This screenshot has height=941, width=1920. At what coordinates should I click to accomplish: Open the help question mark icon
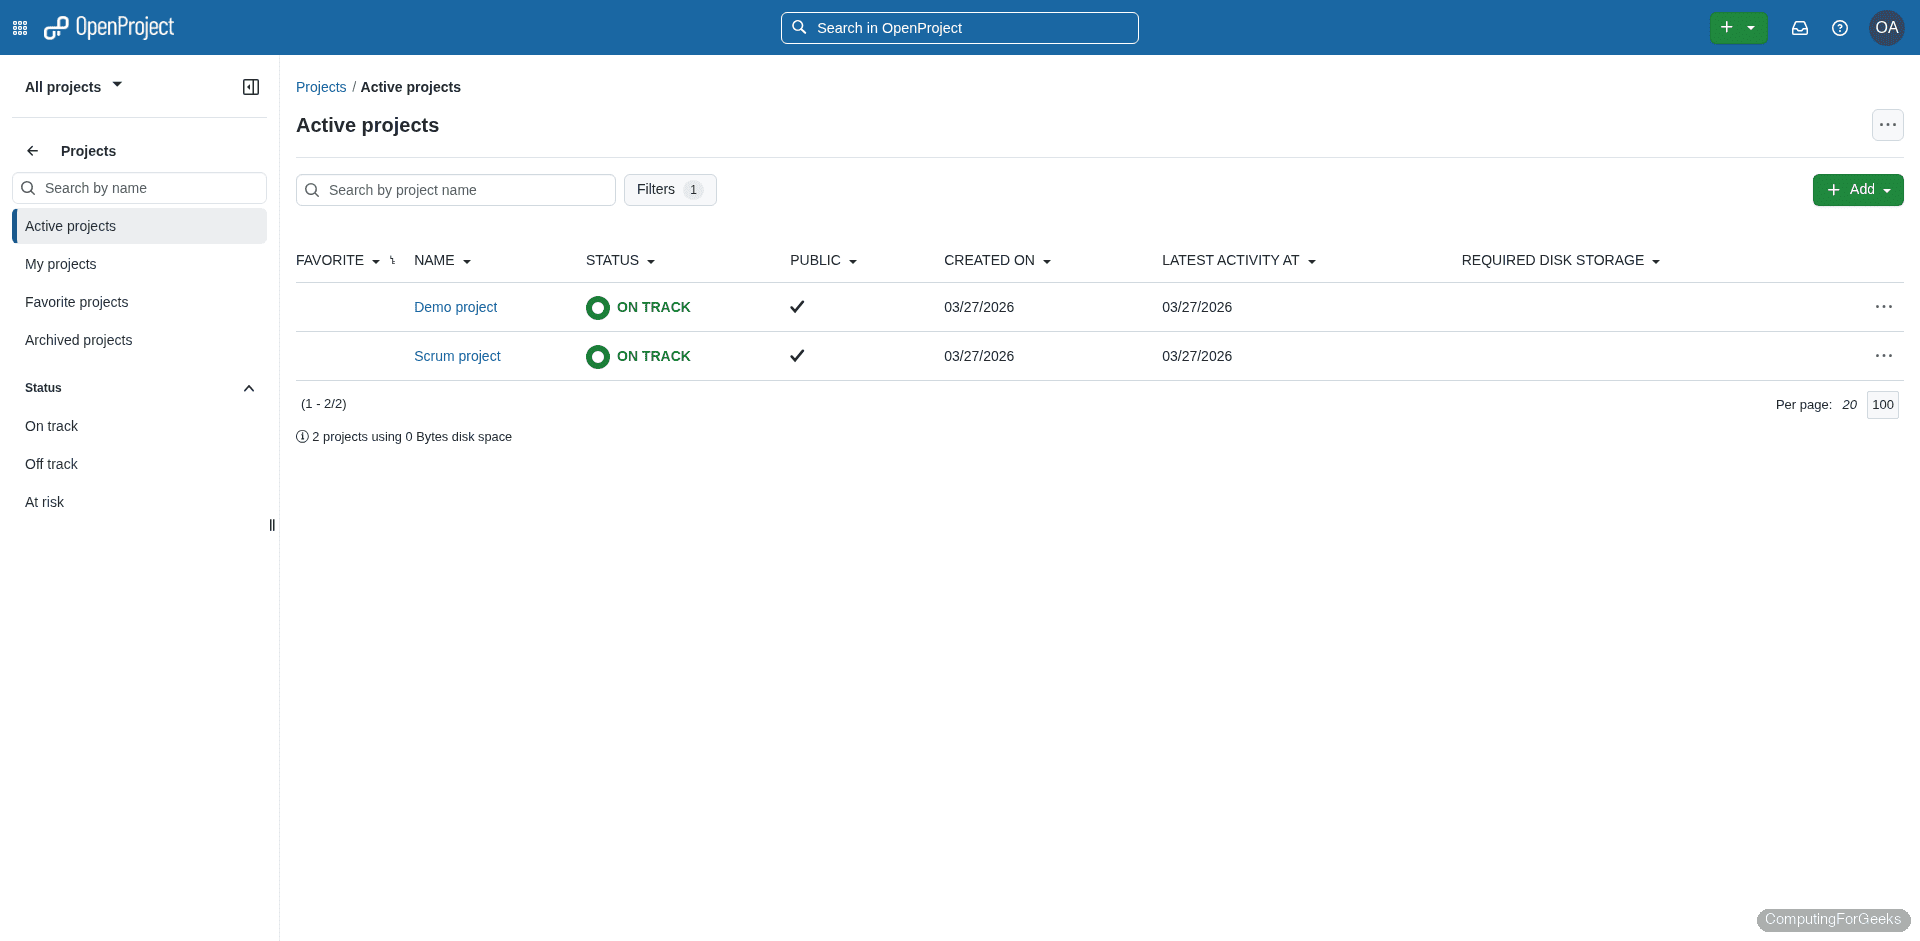(1840, 27)
